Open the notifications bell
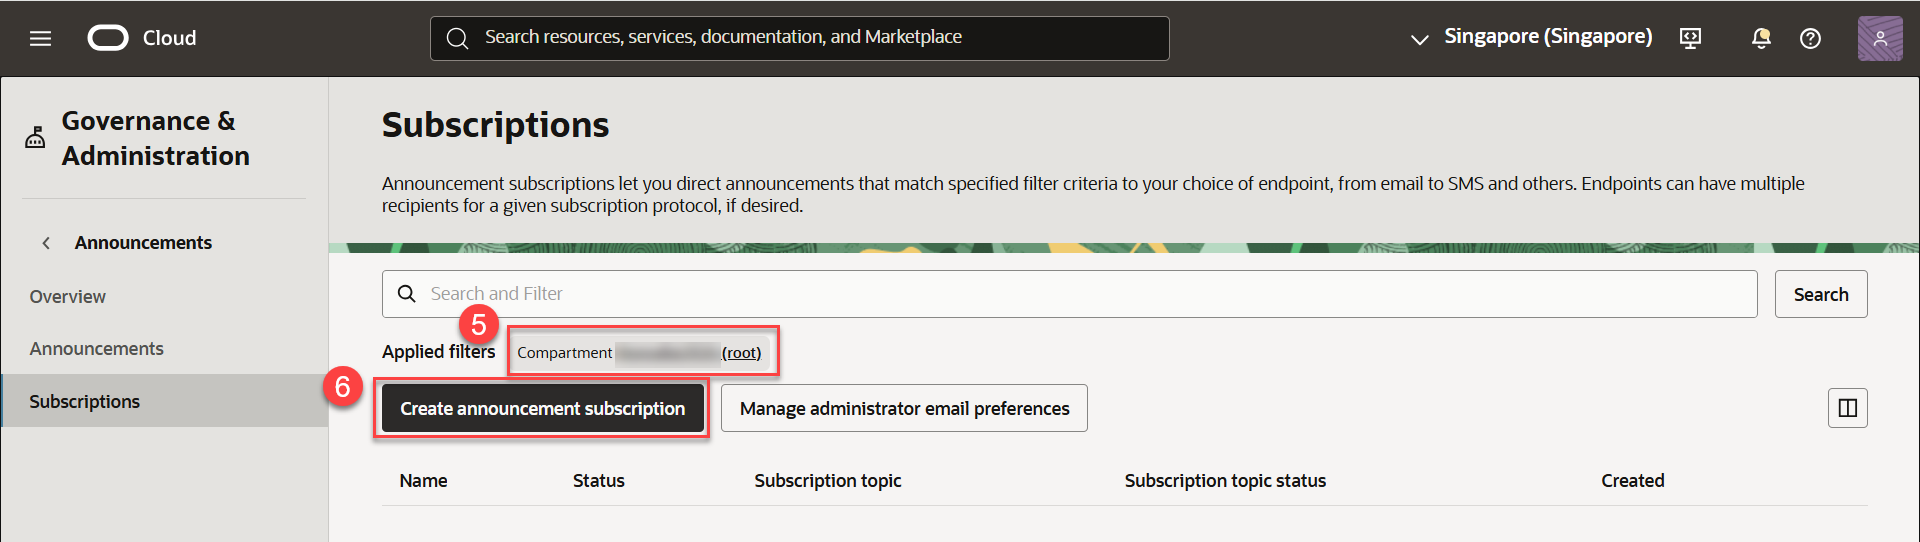The image size is (1920, 542). pyautogui.click(x=1761, y=38)
